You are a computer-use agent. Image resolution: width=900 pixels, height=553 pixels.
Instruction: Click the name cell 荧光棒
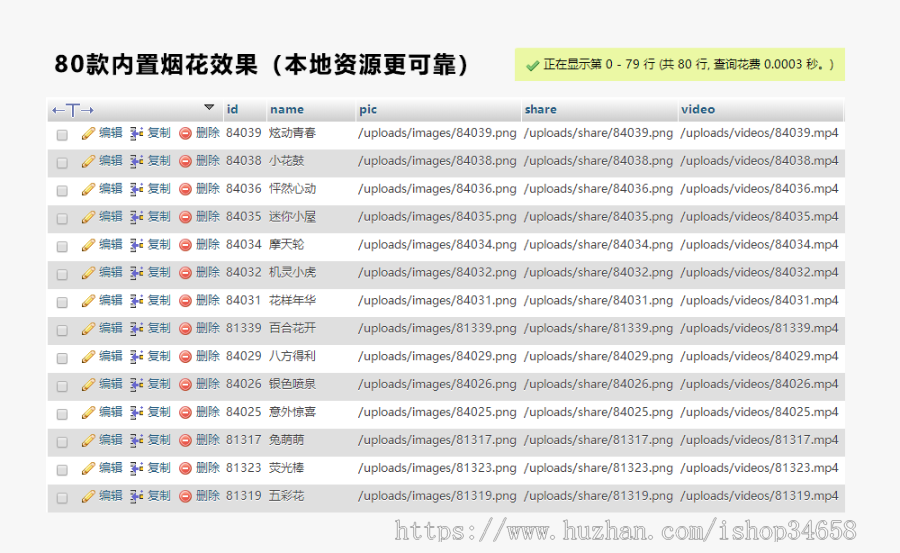pos(286,467)
